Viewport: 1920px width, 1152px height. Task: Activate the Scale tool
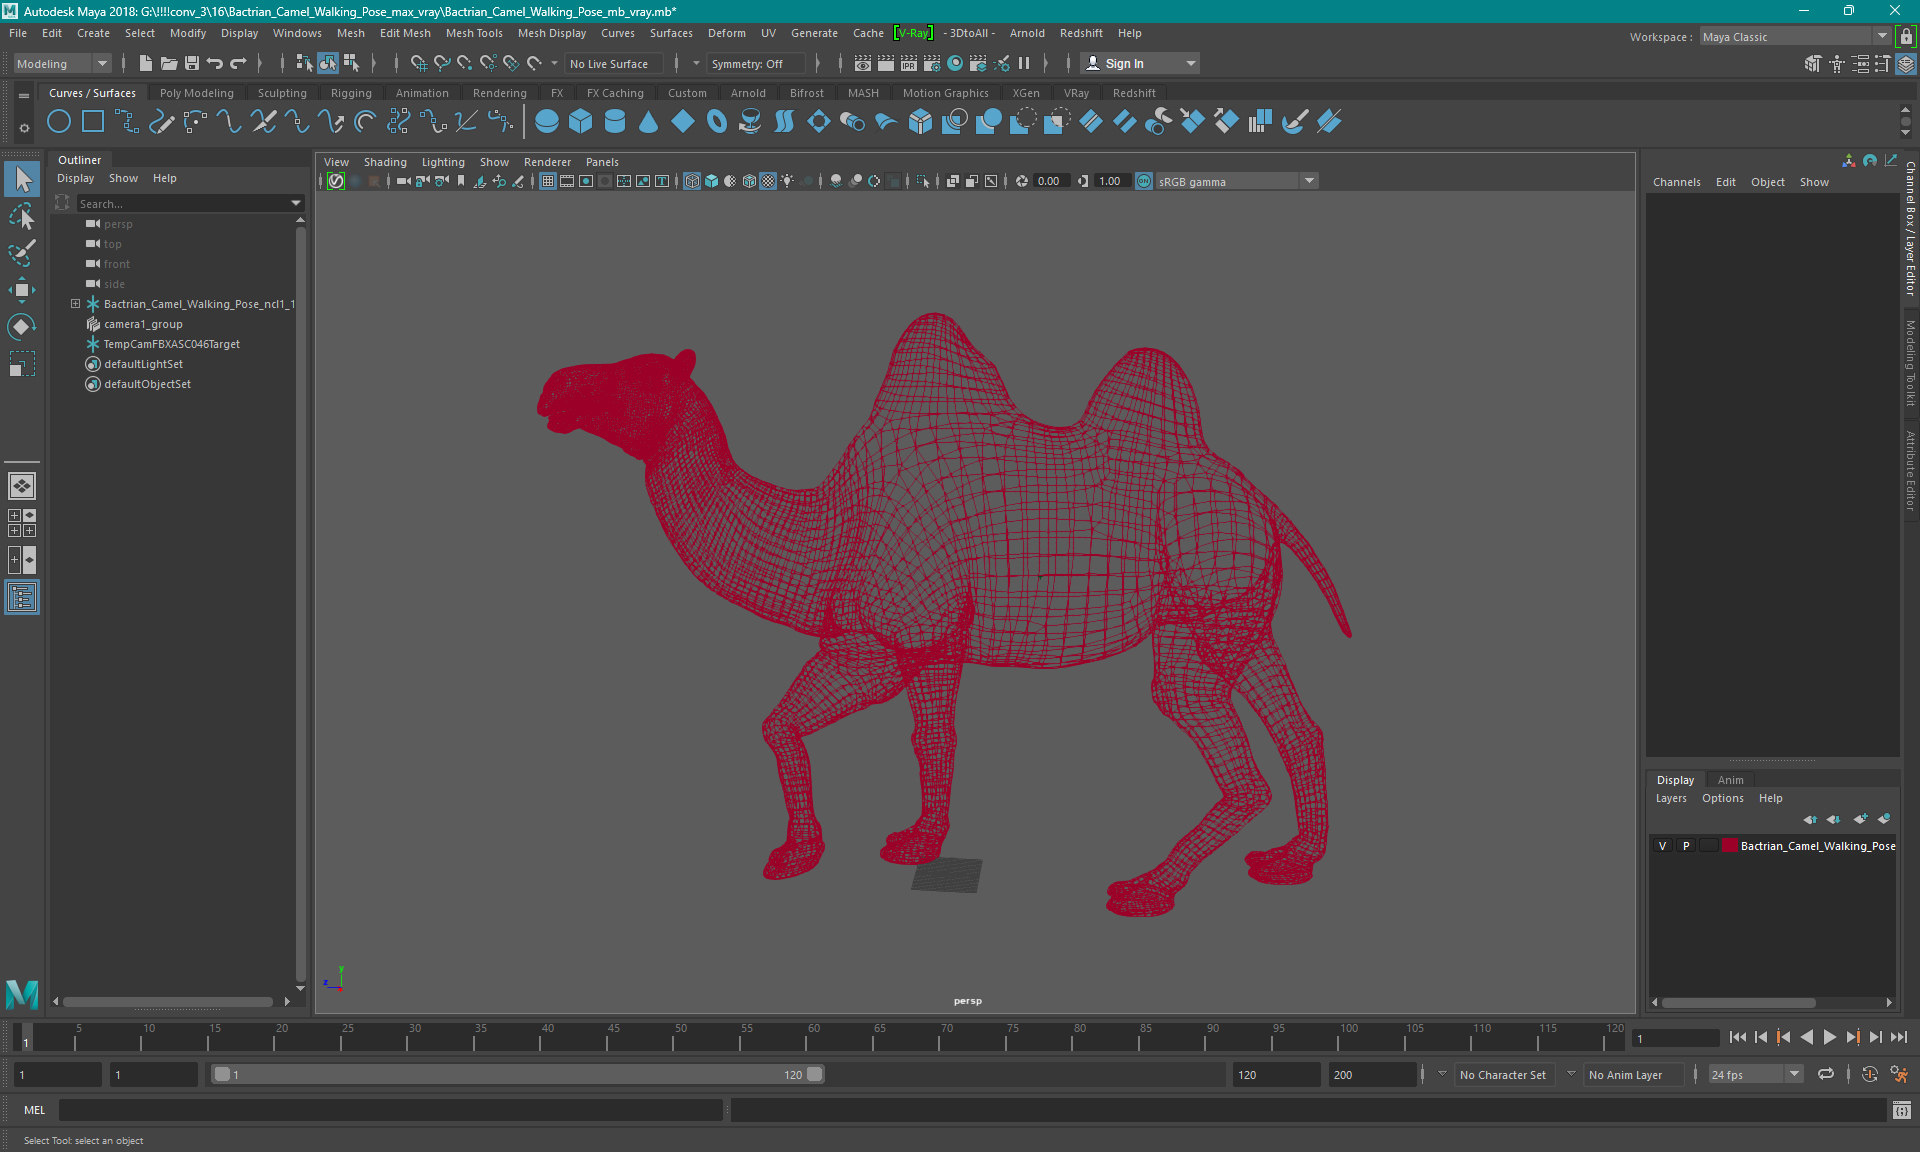click(22, 364)
